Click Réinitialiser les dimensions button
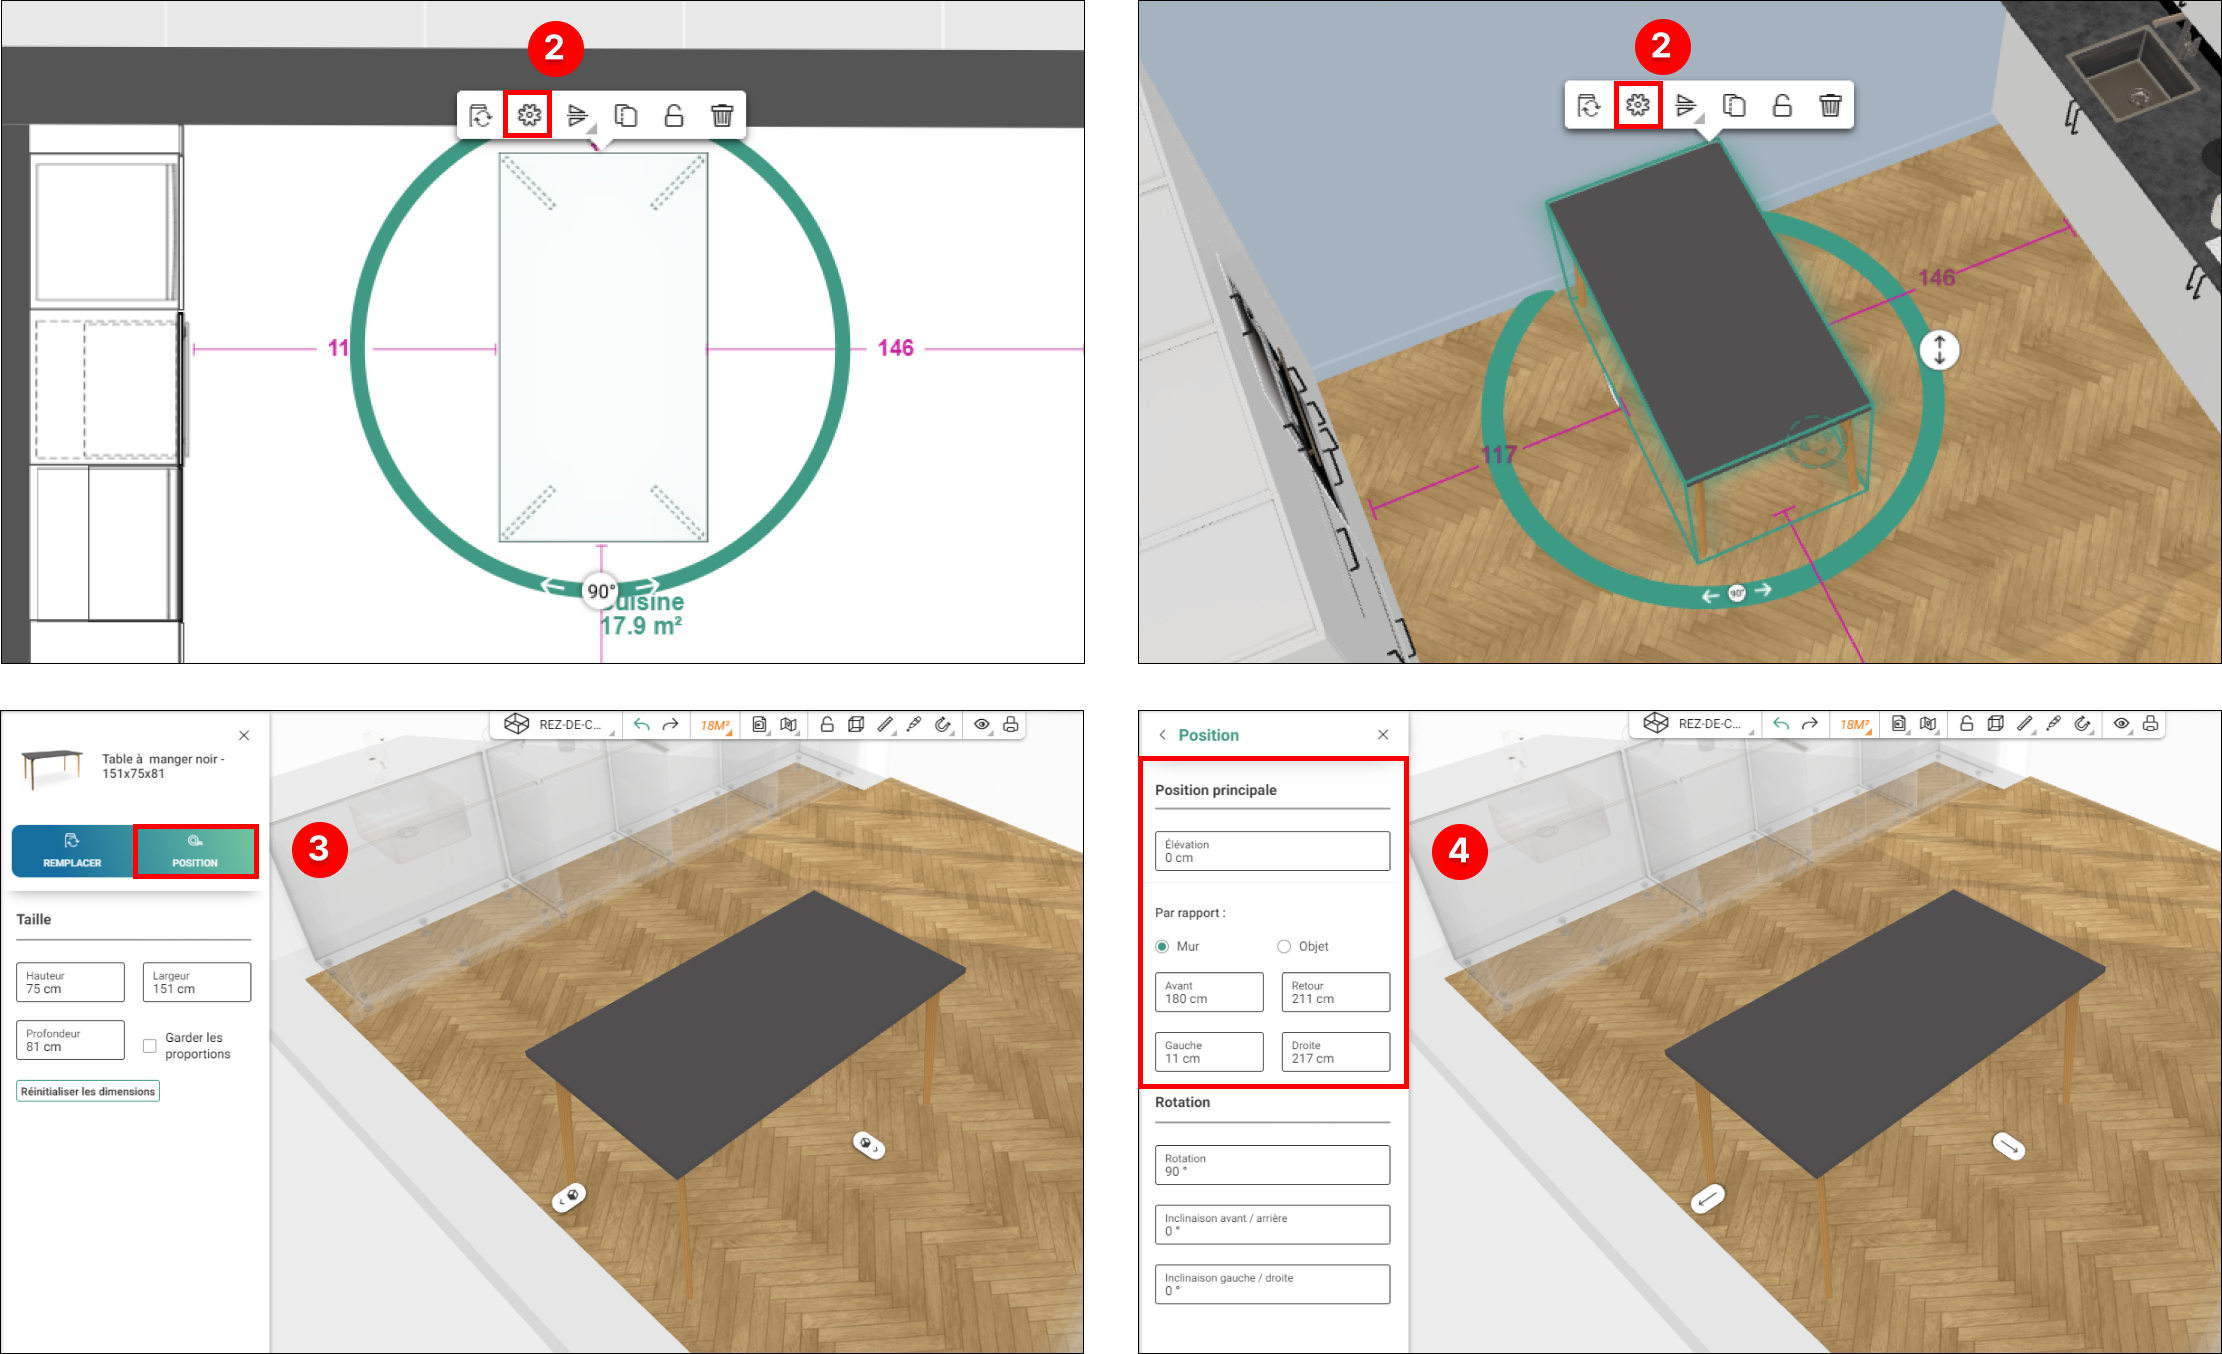2222x1354 pixels. click(x=88, y=1091)
